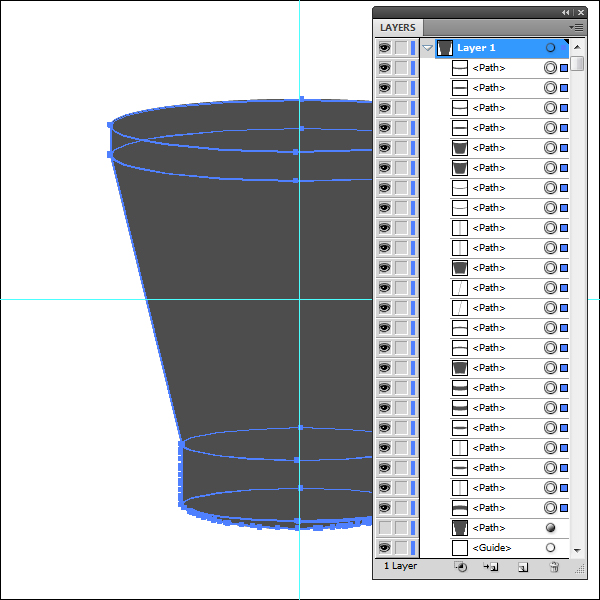Toggle lock box of first Path under Layer 1
Viewport: 600px width, 600px height.
coord(401,68)
